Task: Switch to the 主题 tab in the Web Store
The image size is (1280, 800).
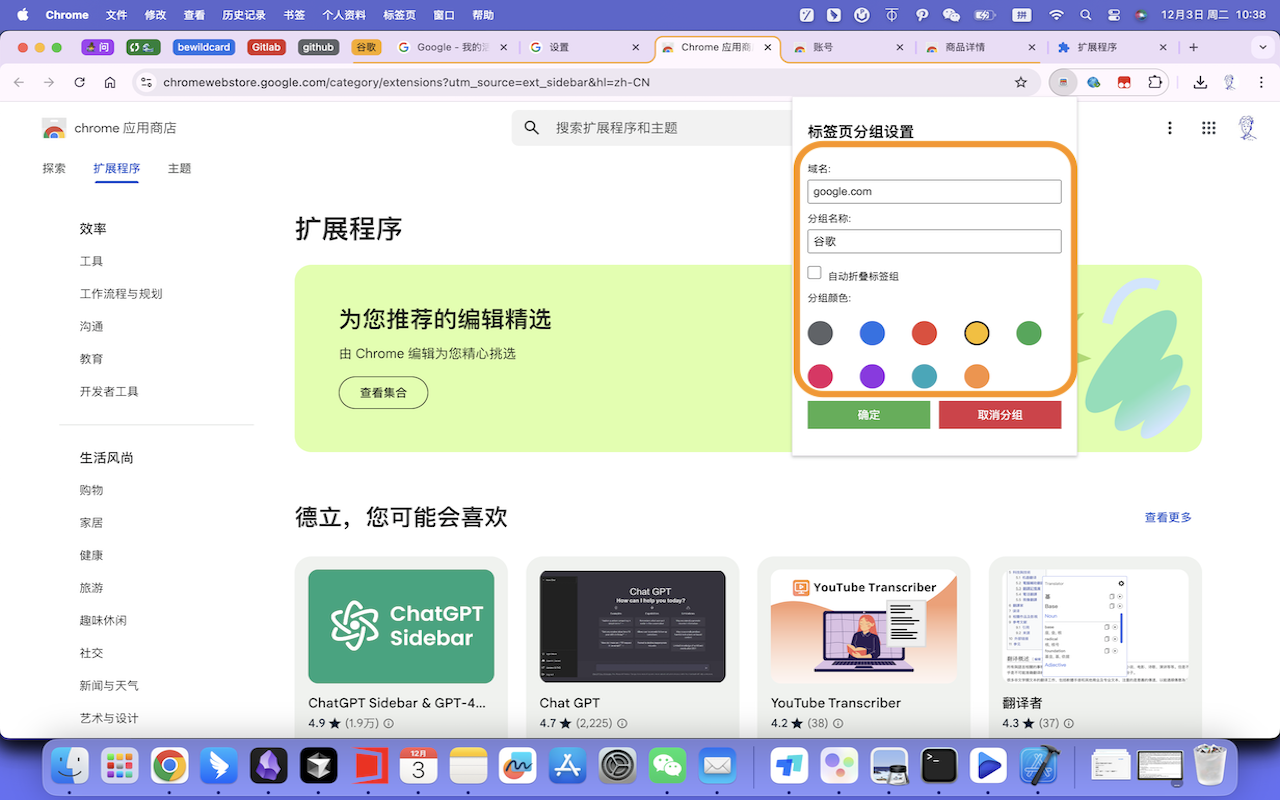Action: point(179,168)
